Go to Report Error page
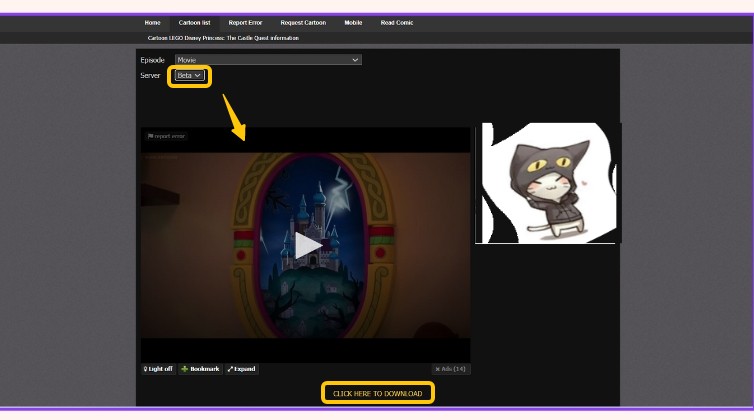 (x=245, y=23)
